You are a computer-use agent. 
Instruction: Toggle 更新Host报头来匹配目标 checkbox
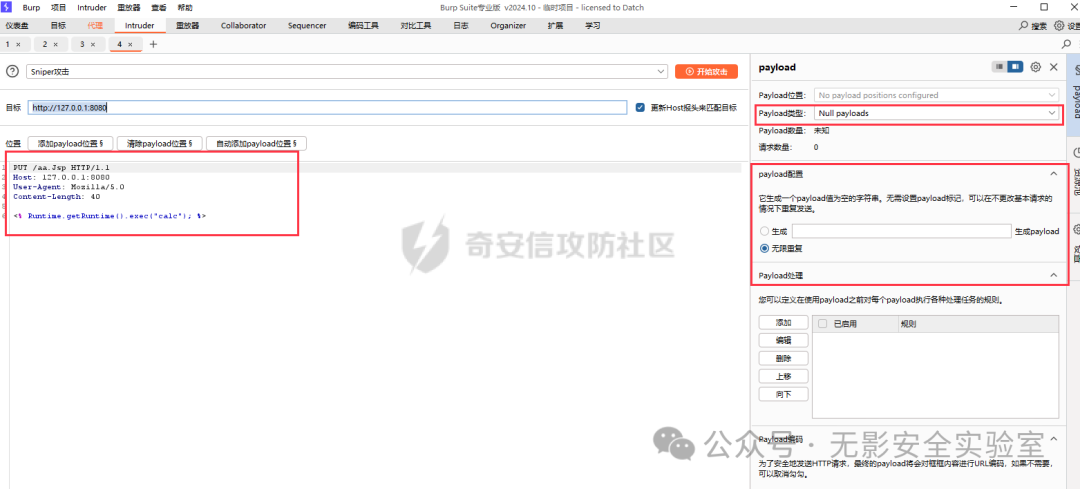[x=640, y=107]
